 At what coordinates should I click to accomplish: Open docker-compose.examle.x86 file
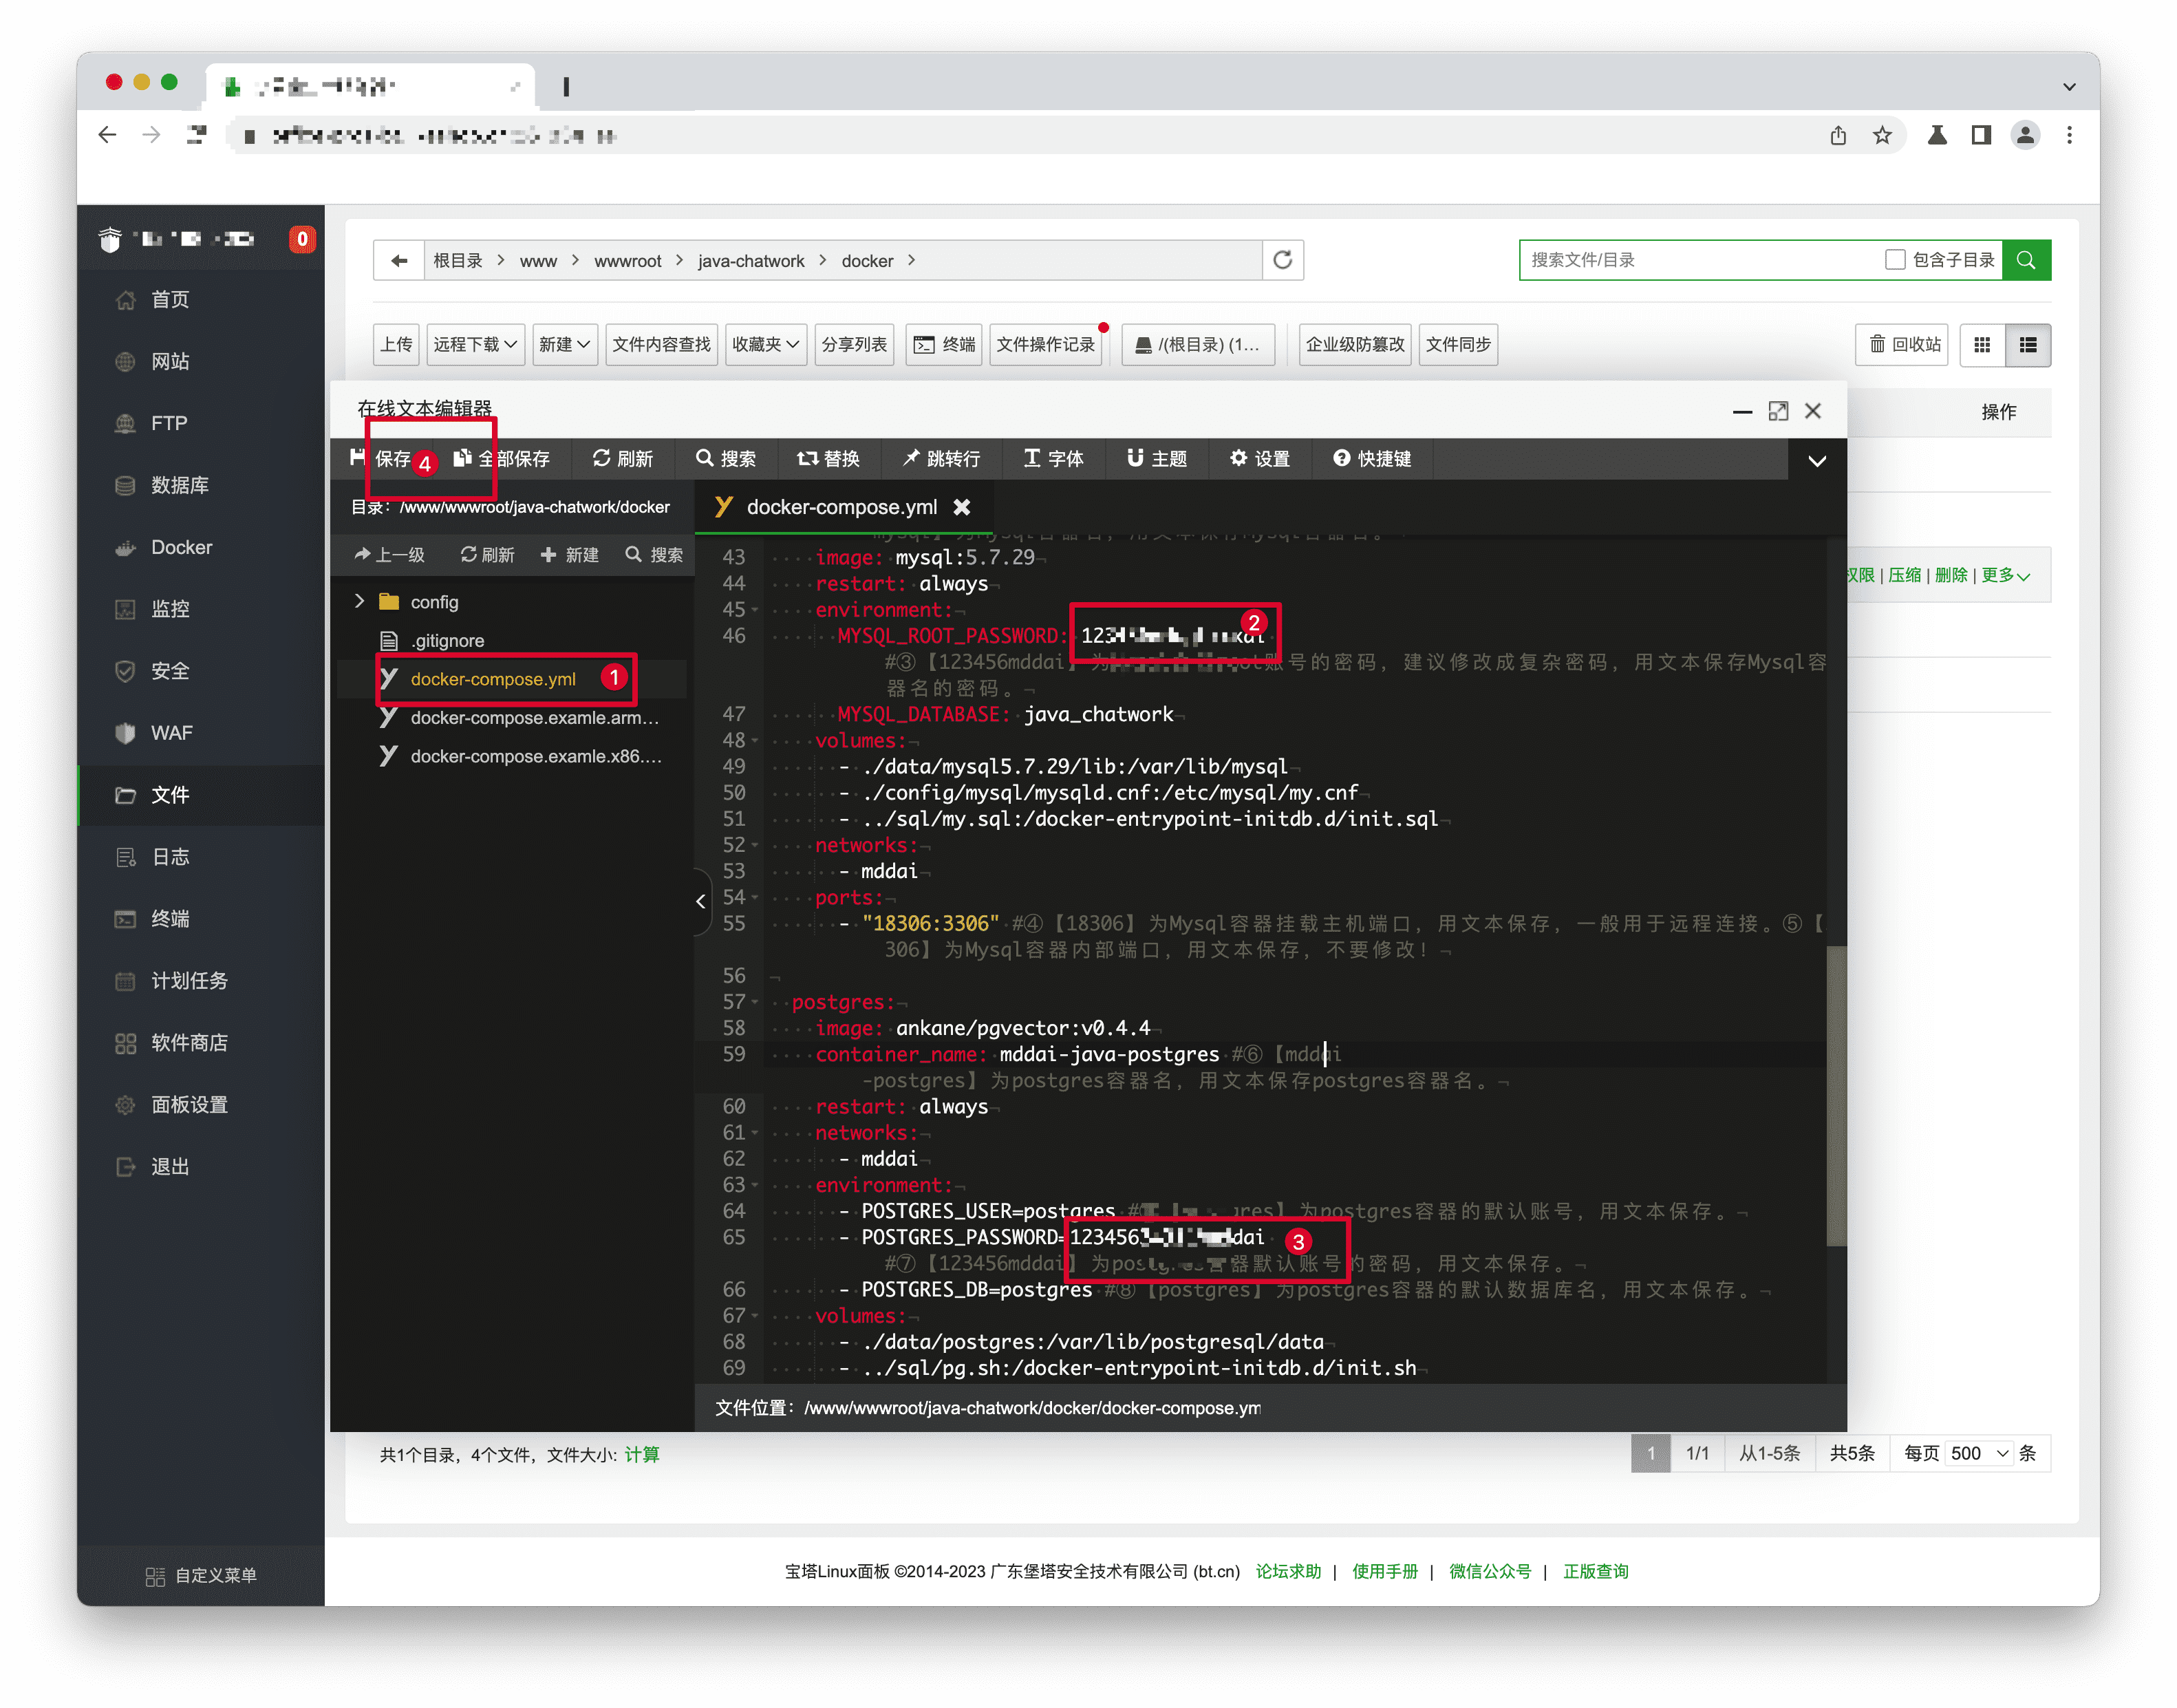(x=536, y=757)
